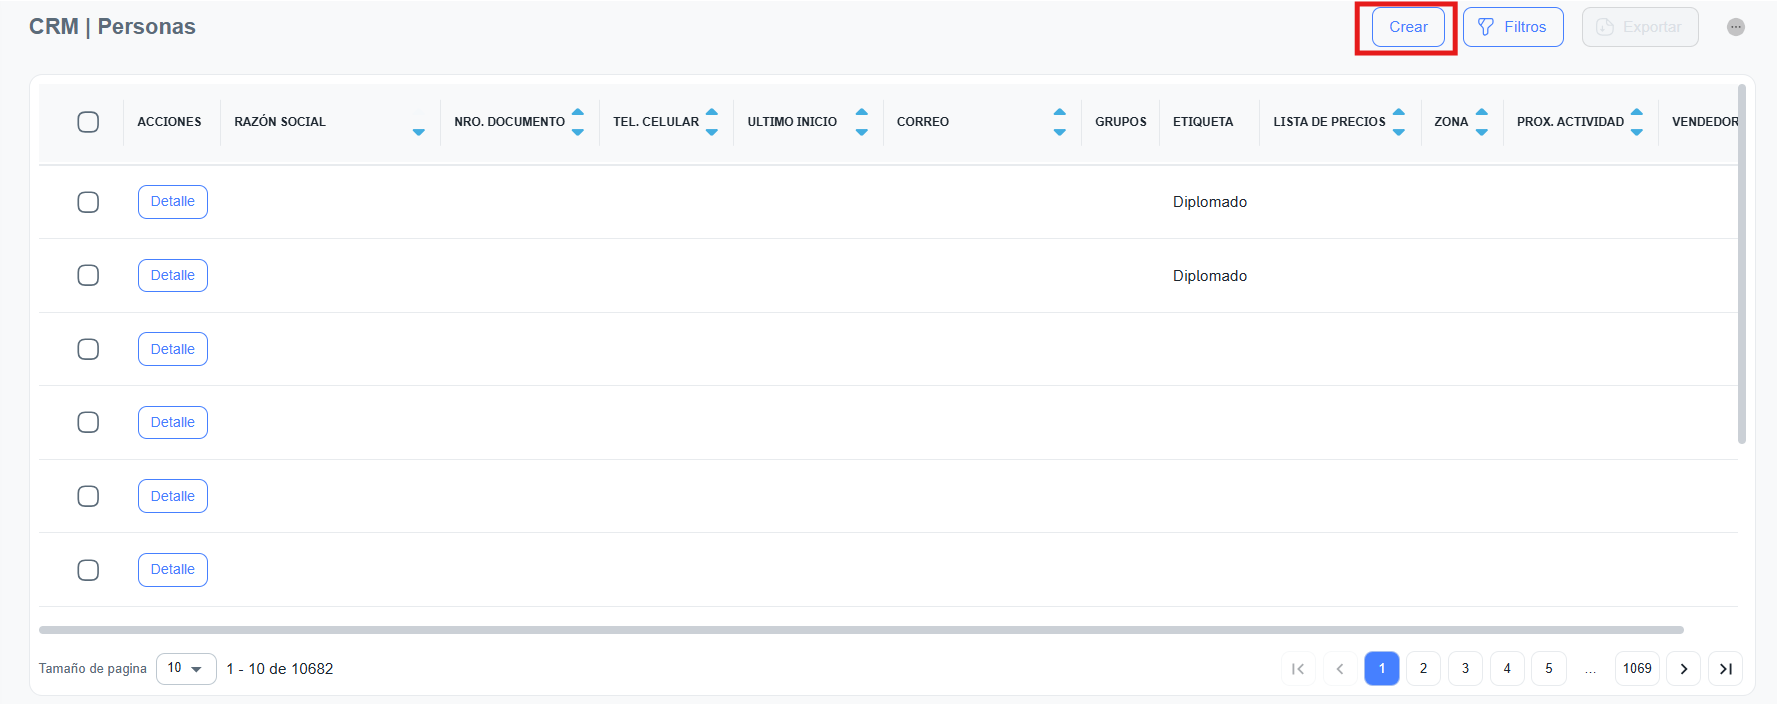Sort by Zona column arrows

coord(1482,122)
